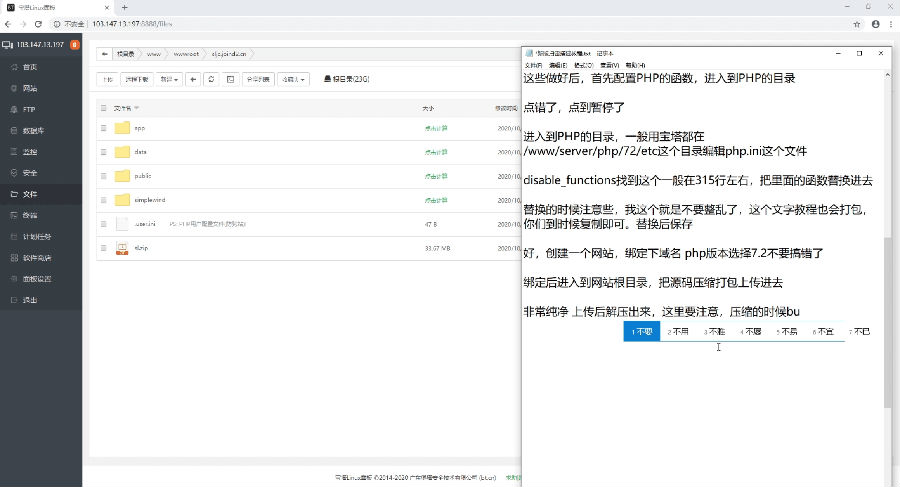Click 退出 to log out of the panel
Viewport: 900px width, 487px height.
pyautogui.click(x=30, y=300)
